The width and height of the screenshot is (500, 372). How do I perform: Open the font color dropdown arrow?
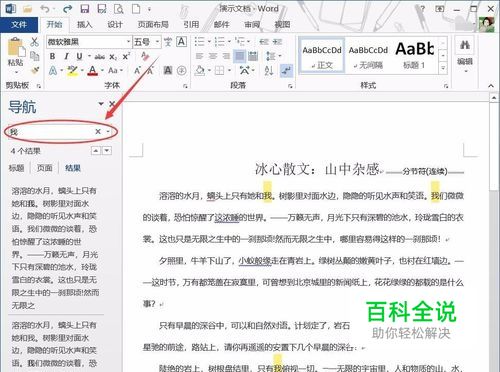[x=102, y=70]
